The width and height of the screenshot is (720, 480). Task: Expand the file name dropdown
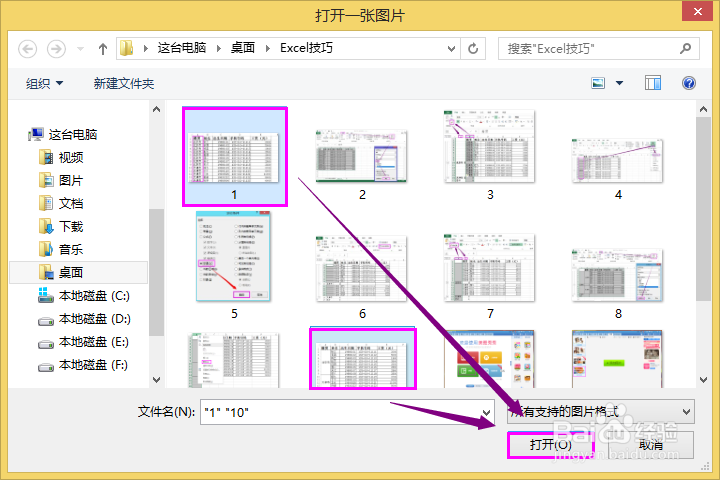coord(487,412)
